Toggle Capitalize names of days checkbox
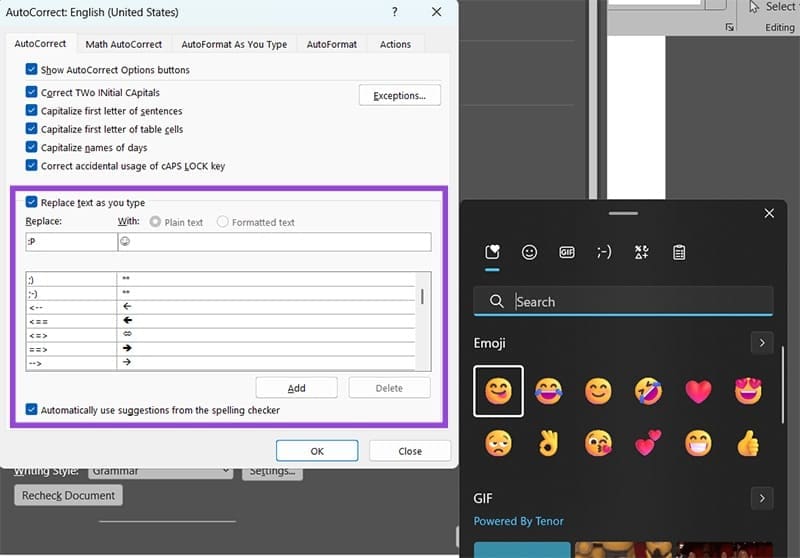This screenshot has width=800, height=558. (32, 147)
